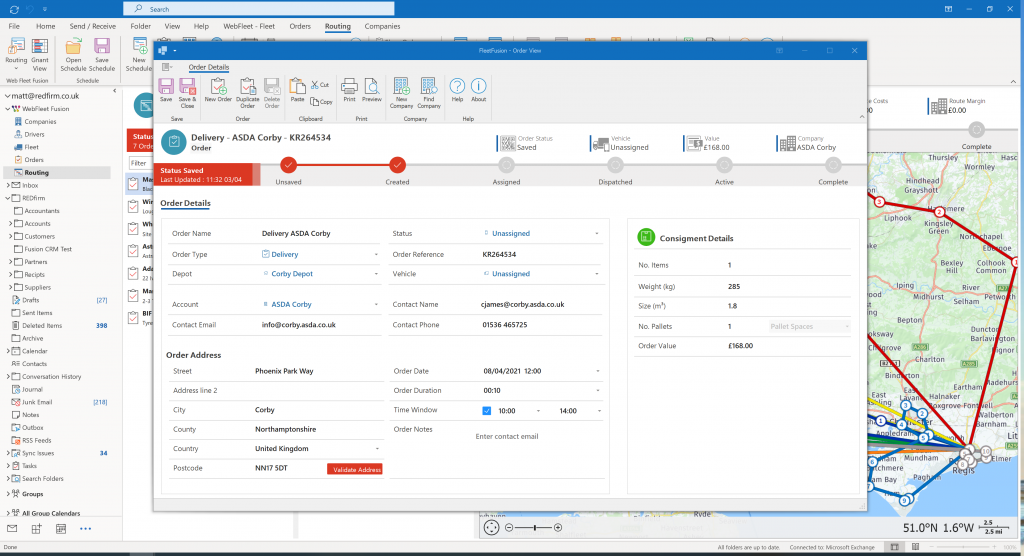The height and width of the screenshot is (556, 1024).
Task: Switch to the Companies ribbon tab
Action: 382,26
